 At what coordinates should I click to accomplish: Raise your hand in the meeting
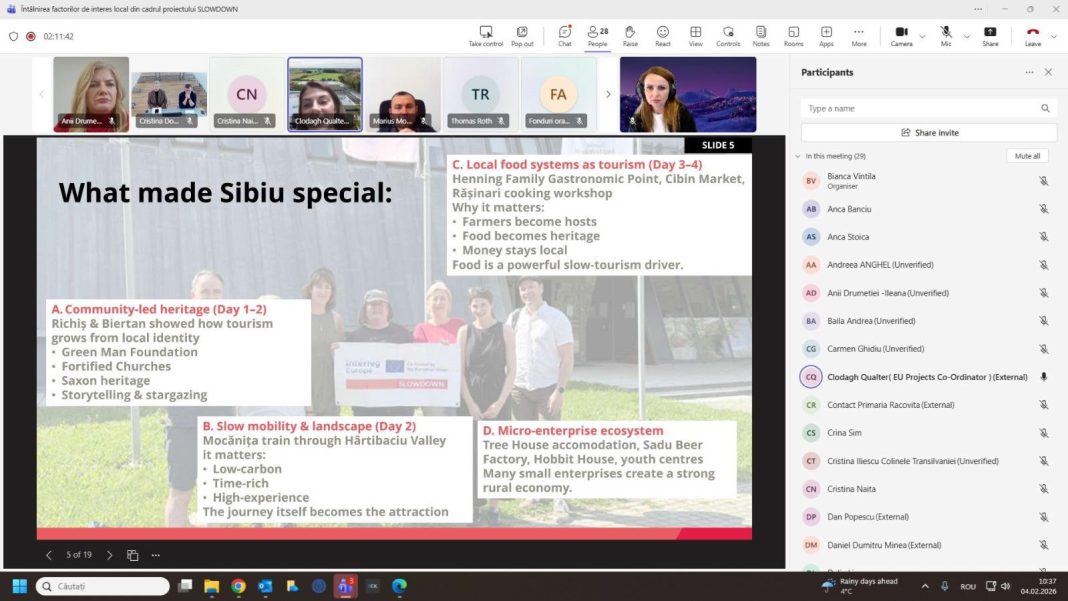click(x=630, y=36)
